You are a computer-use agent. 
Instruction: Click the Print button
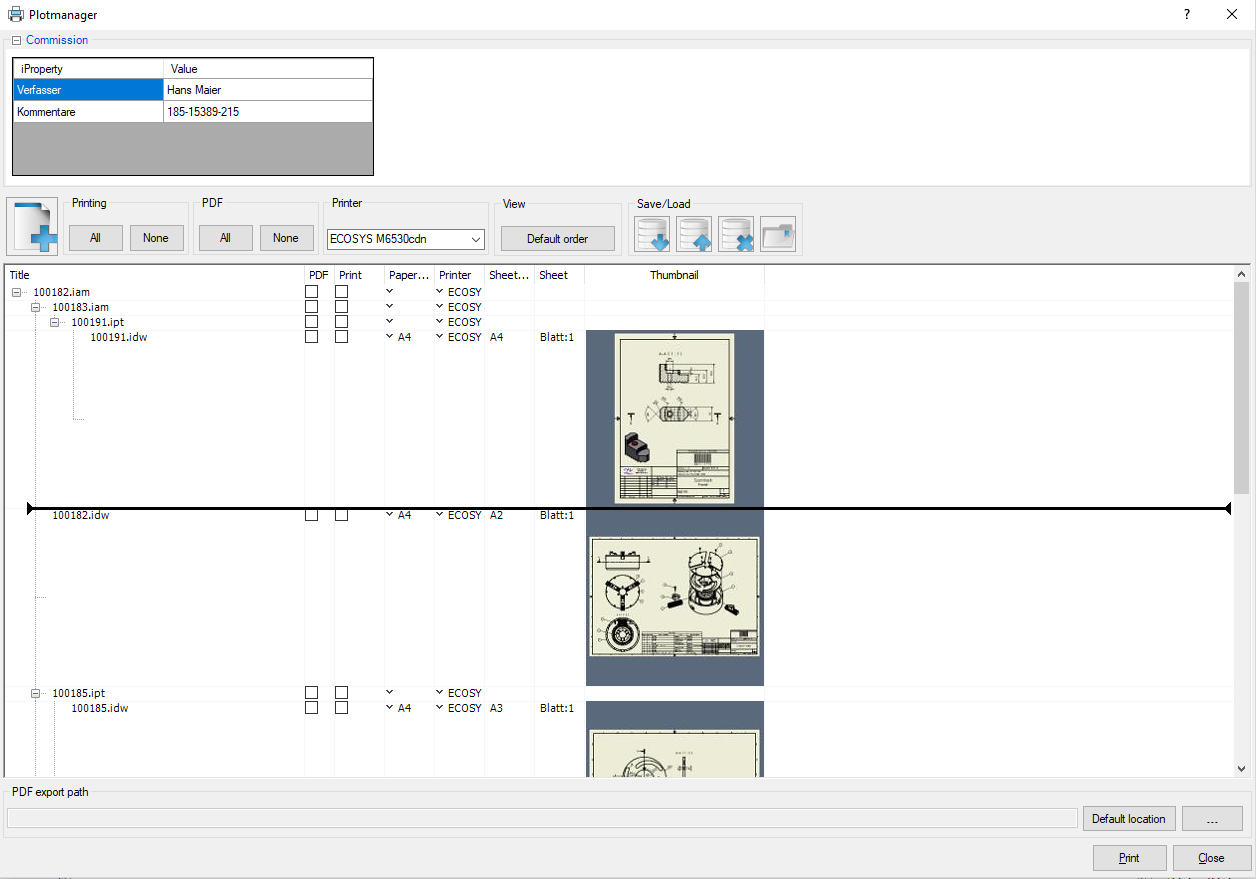click(1129, 858)
